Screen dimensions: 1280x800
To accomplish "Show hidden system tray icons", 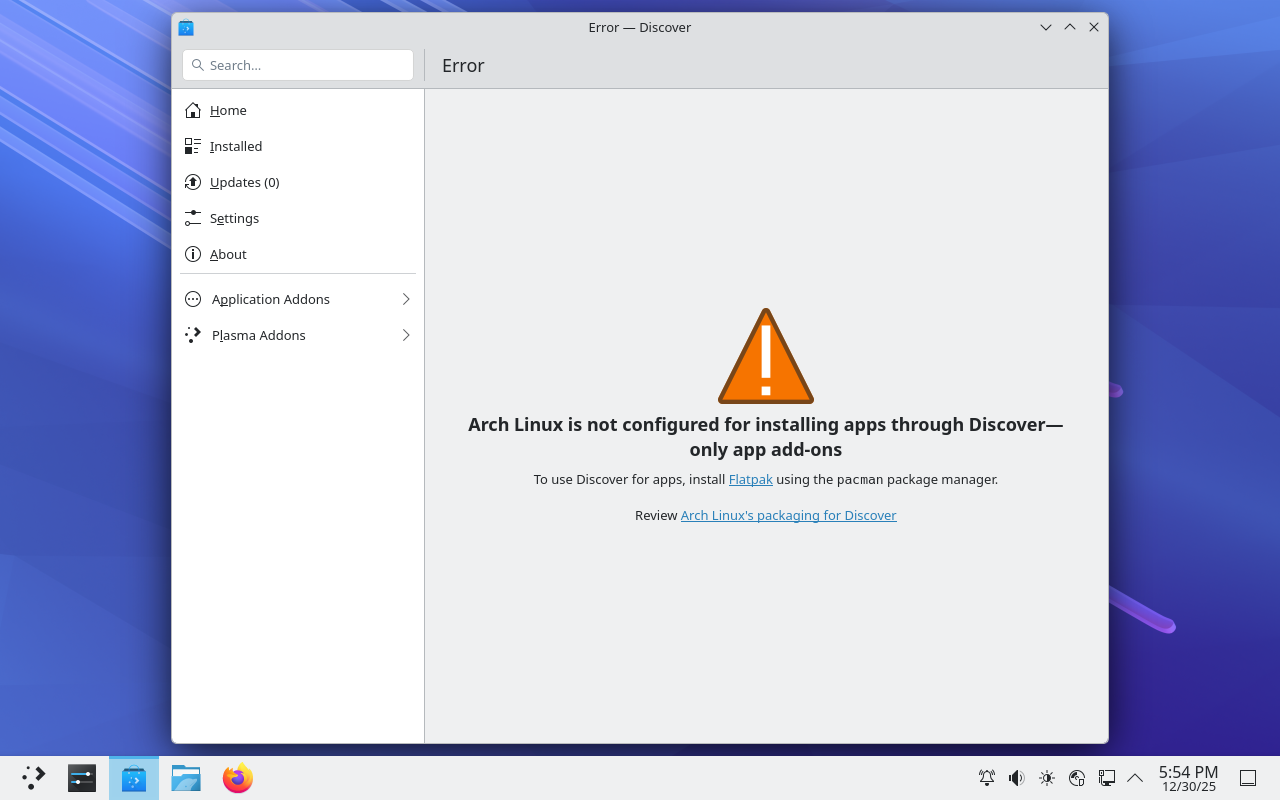I will pos(1135,778).
